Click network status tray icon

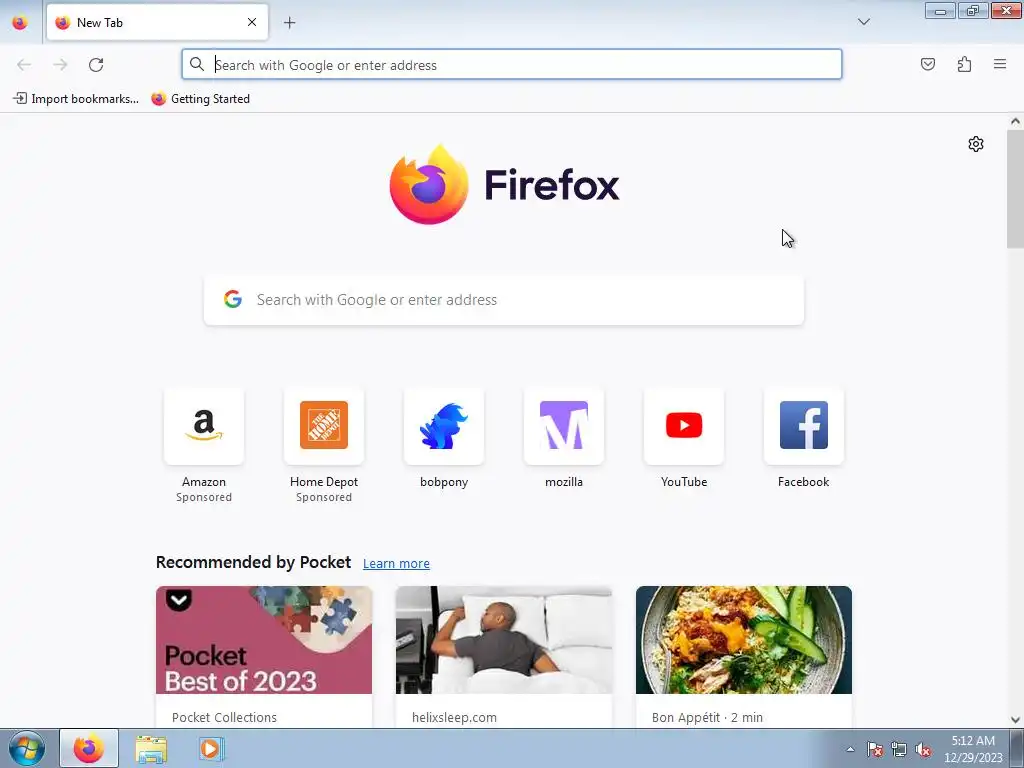pos(899,749)
